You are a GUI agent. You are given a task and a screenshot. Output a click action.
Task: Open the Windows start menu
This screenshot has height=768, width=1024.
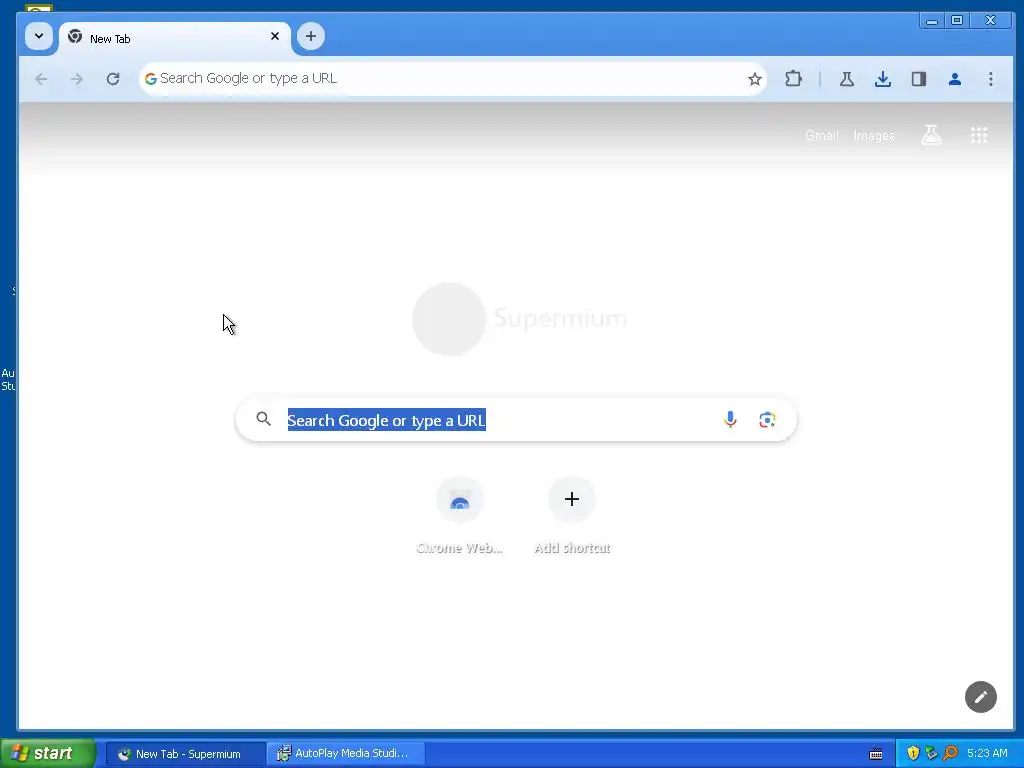48,754
